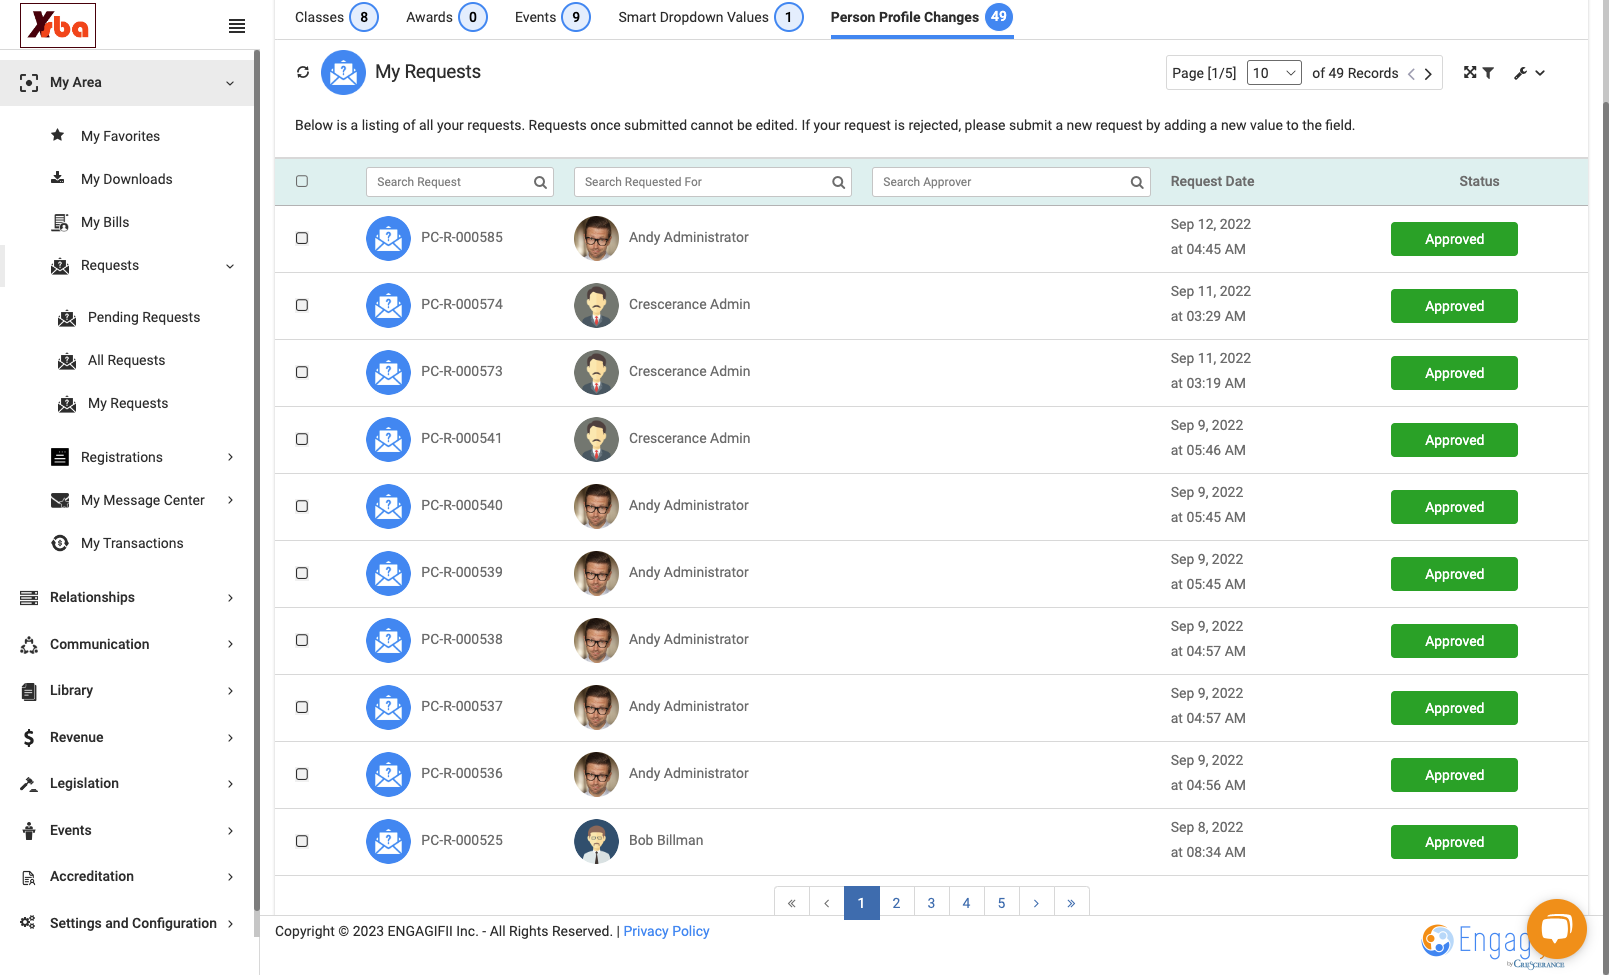Click the wrench tools icon
Screen dimensions: 1609x975
[1520, 73]
